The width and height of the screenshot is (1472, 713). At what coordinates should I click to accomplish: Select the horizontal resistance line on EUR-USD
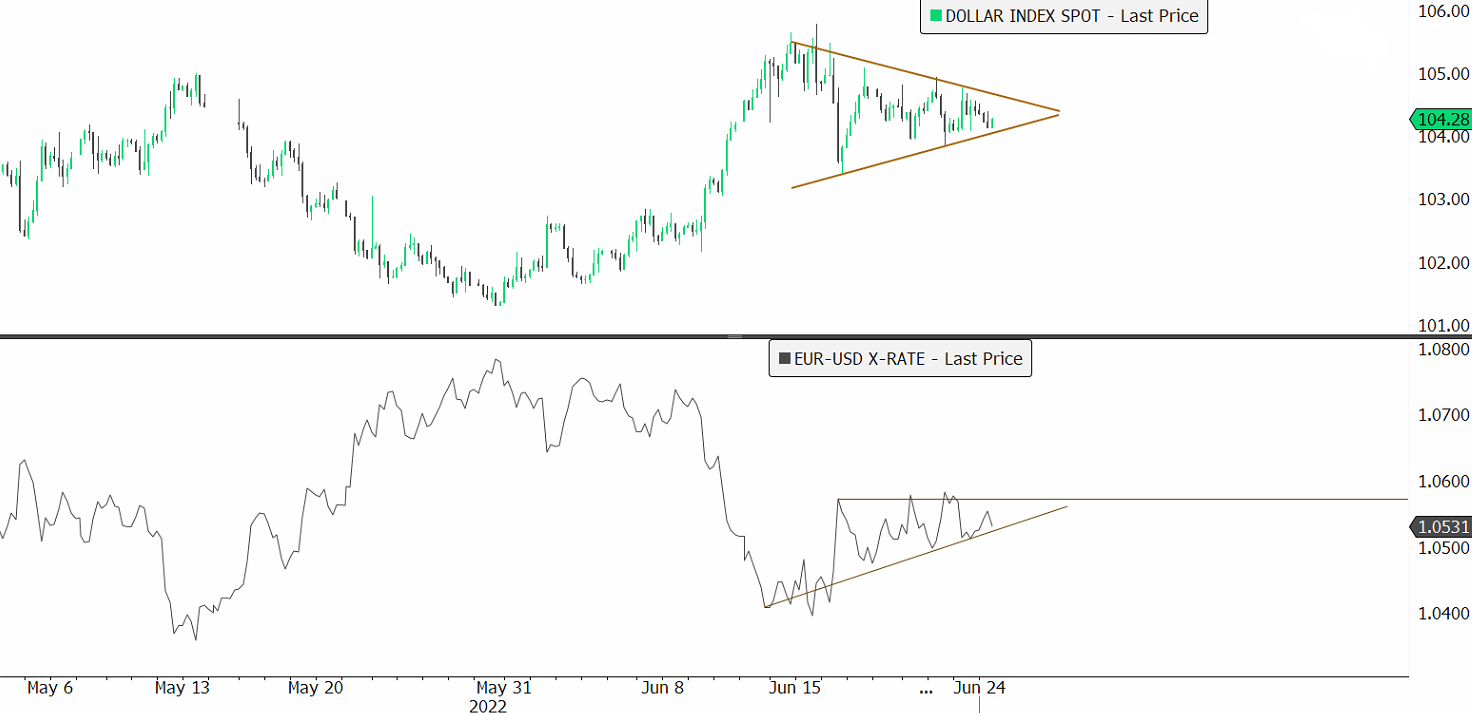pos(1200,498)
